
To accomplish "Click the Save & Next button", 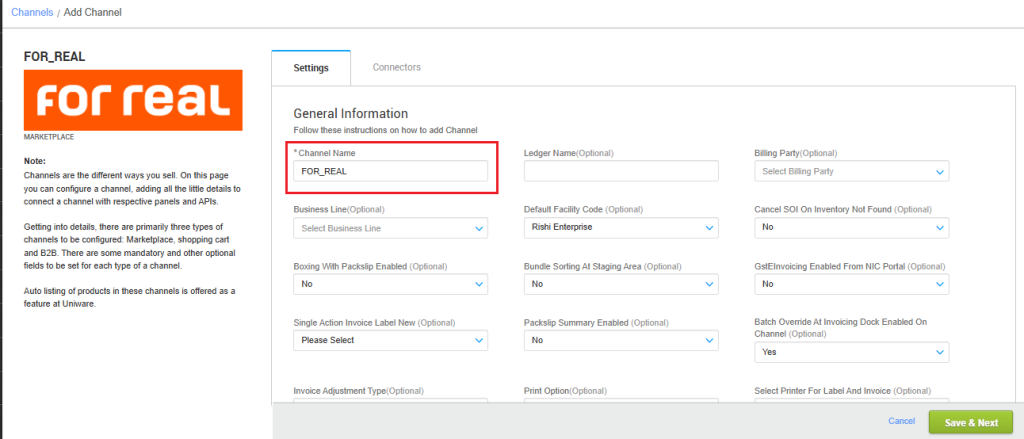I will [969, 422].
